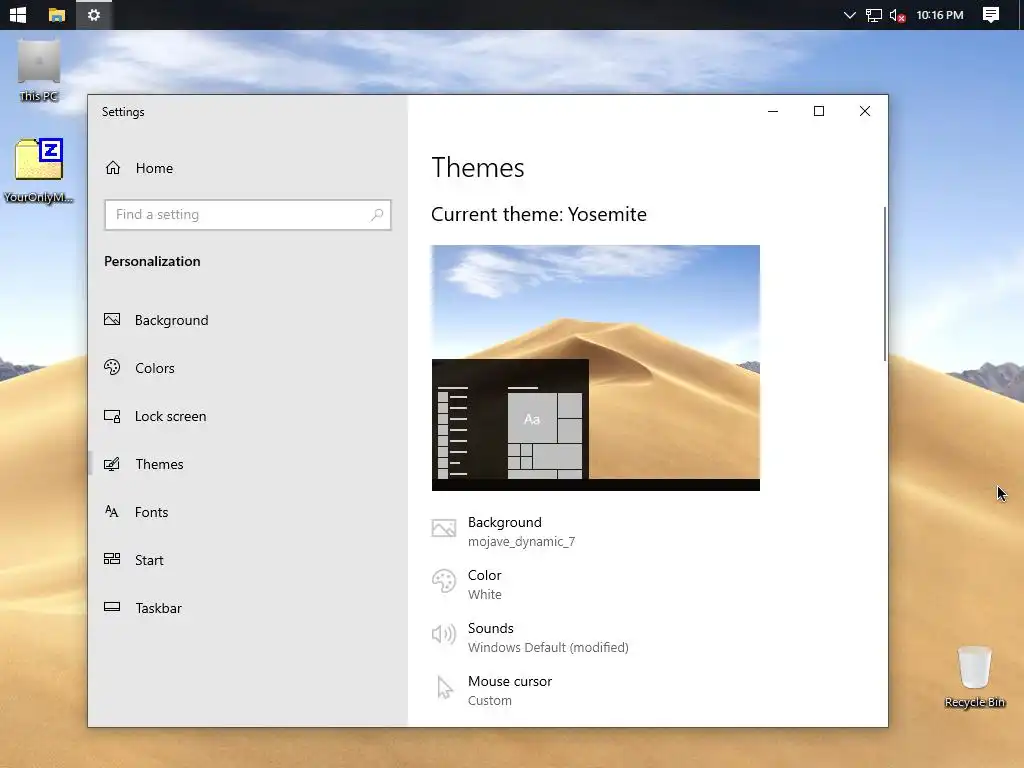
Task: Click the Themes sidebar icon
Action: 112,464
